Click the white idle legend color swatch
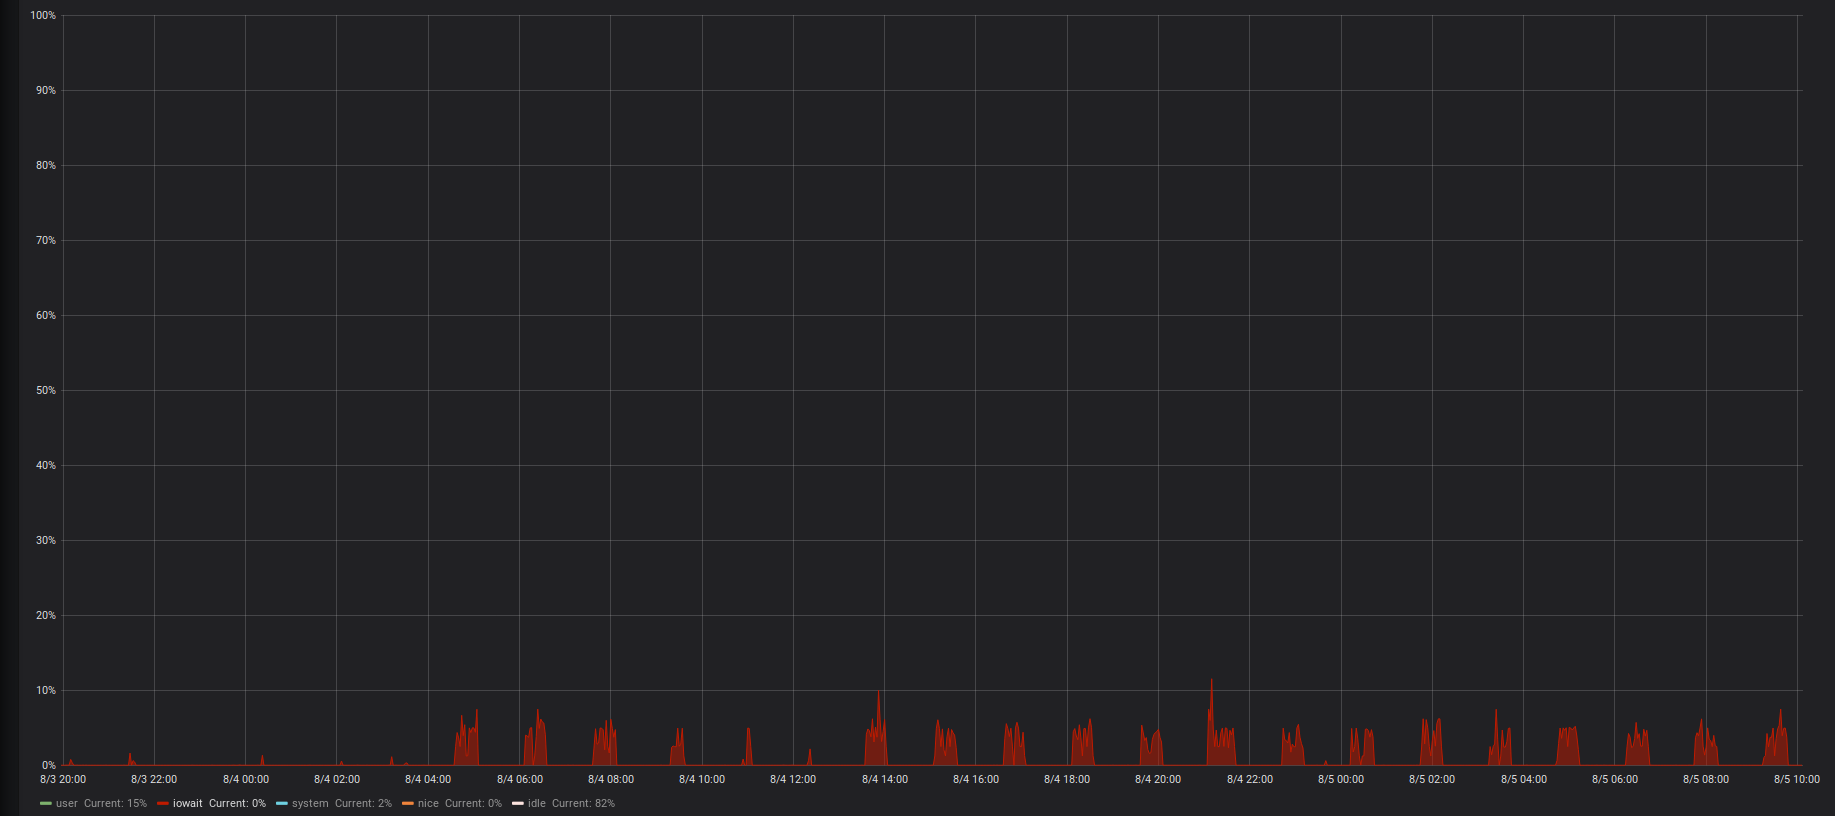This screenshot has width=1835, height=816. pos(517,804)
